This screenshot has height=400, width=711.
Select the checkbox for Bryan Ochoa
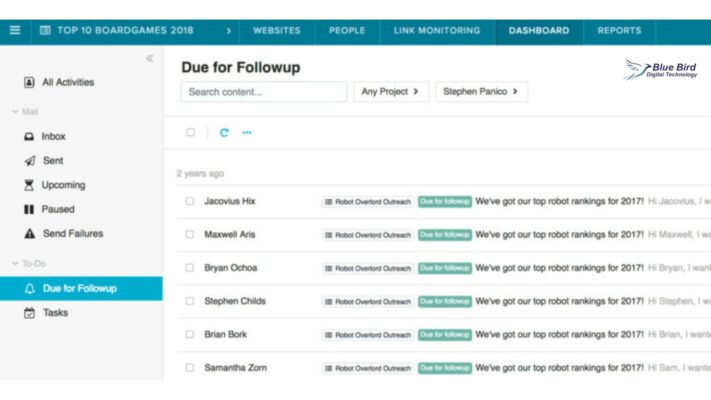click(x=190, y=268)
